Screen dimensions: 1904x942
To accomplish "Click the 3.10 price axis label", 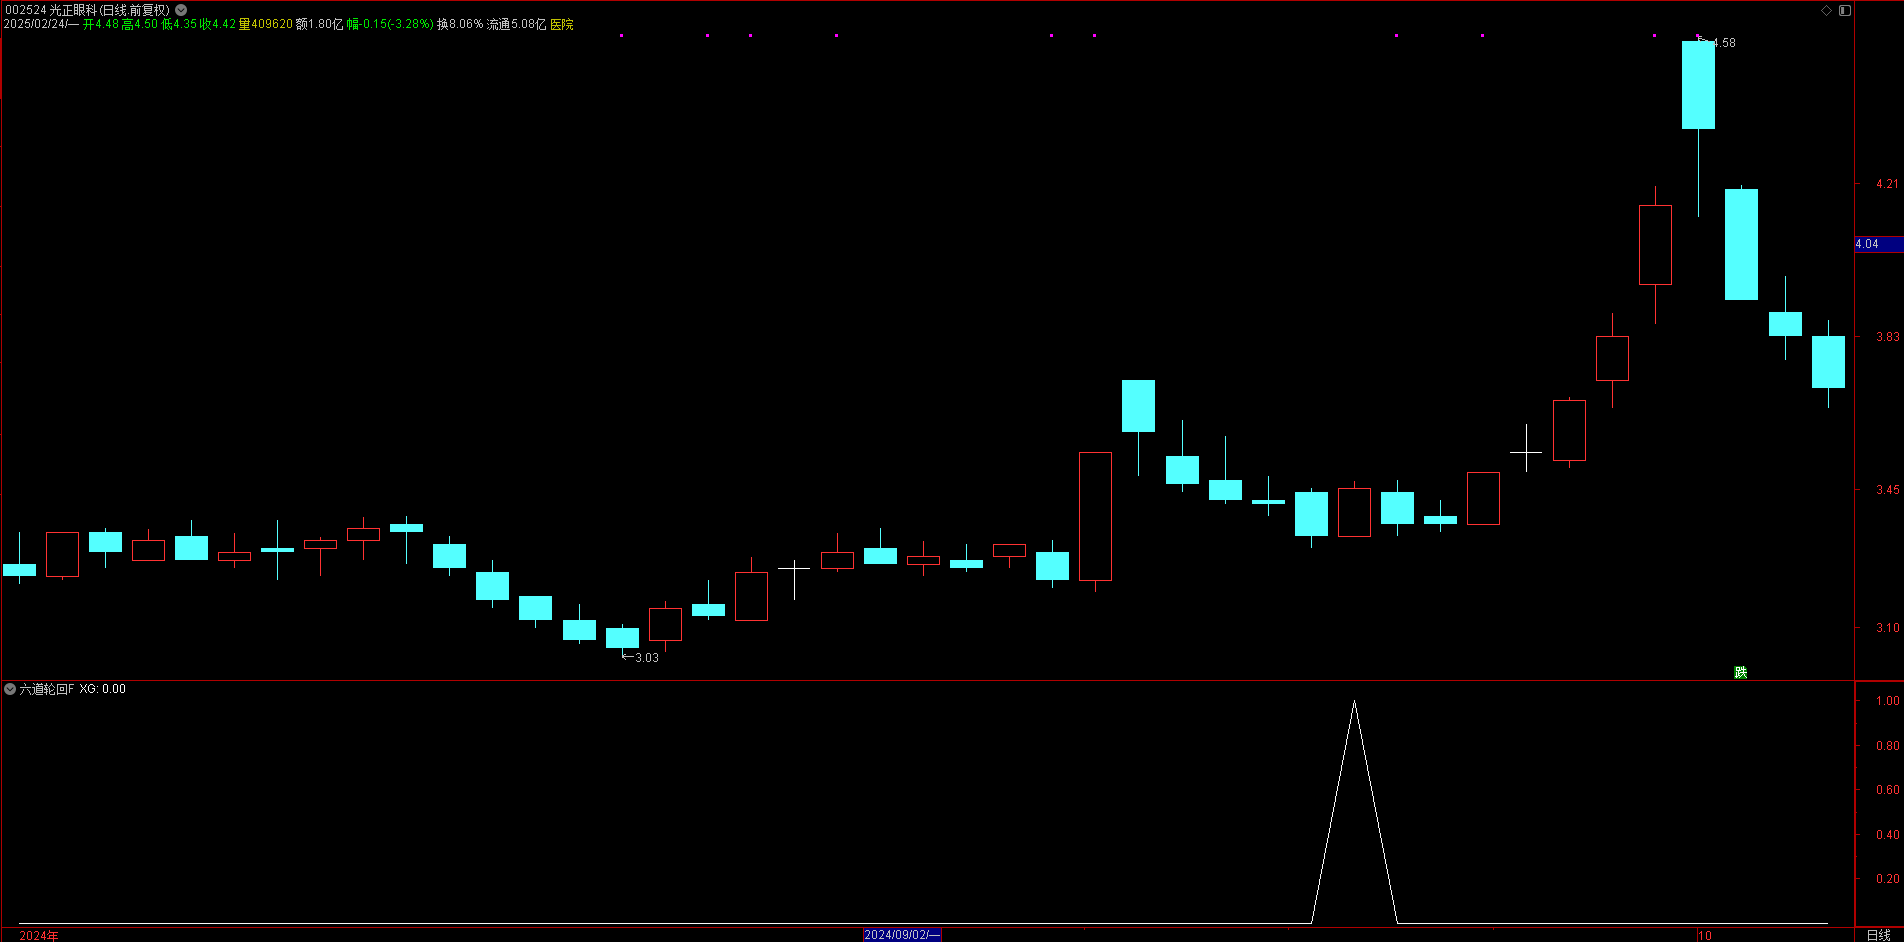I will click(1887, 628).
